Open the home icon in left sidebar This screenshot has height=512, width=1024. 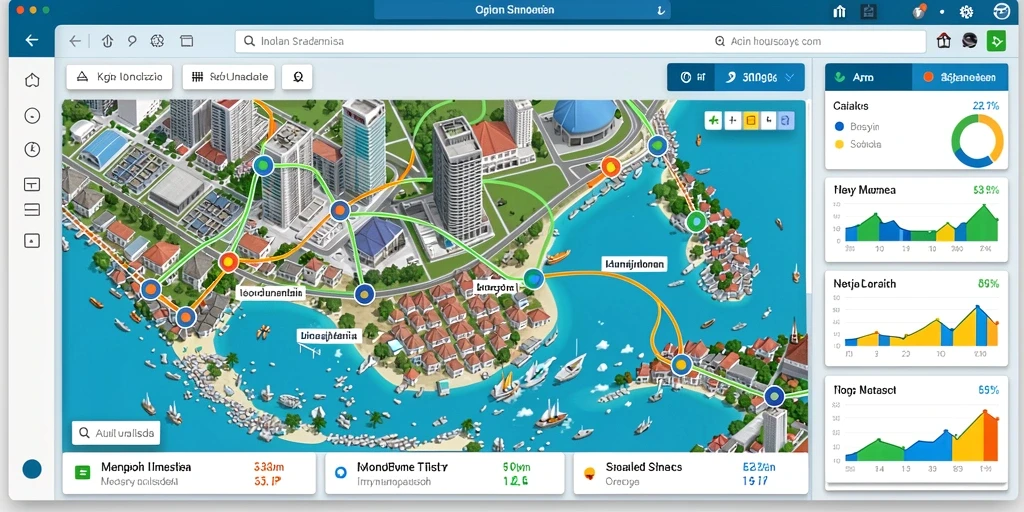[x=32, y=80]
